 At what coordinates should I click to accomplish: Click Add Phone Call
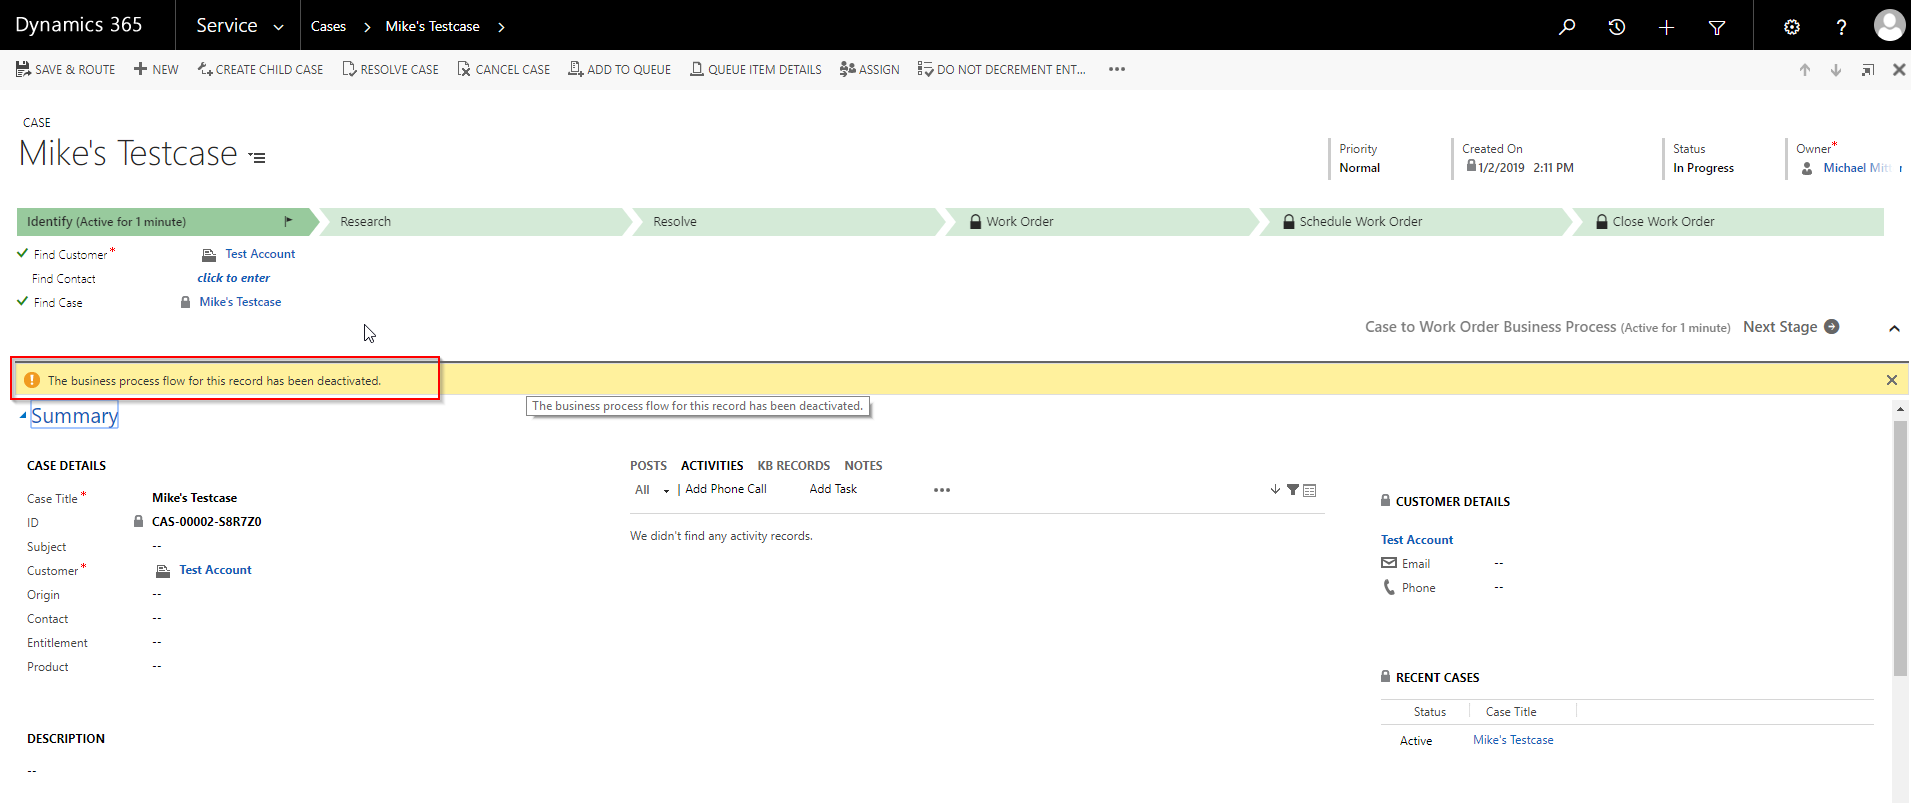coord(726,489)
